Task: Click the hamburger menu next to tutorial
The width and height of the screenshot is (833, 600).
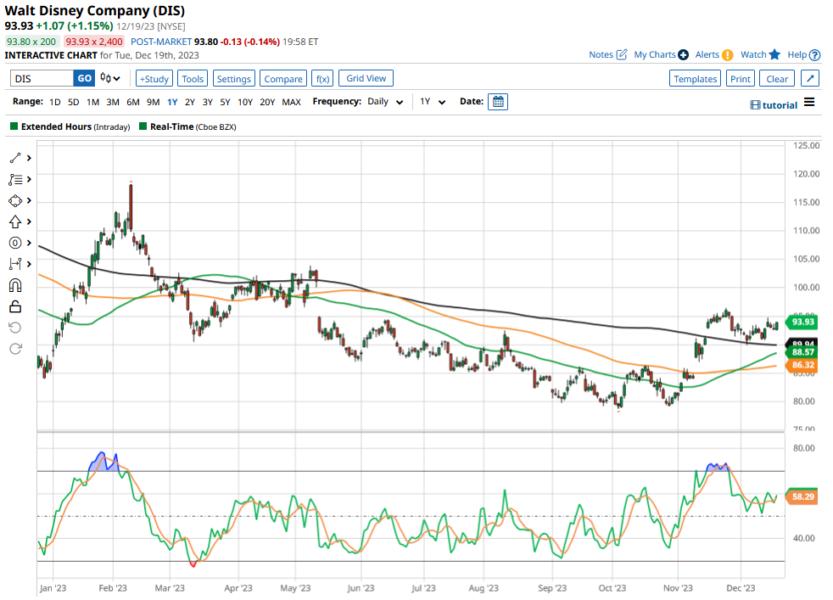Action: [x=809, y=103]
